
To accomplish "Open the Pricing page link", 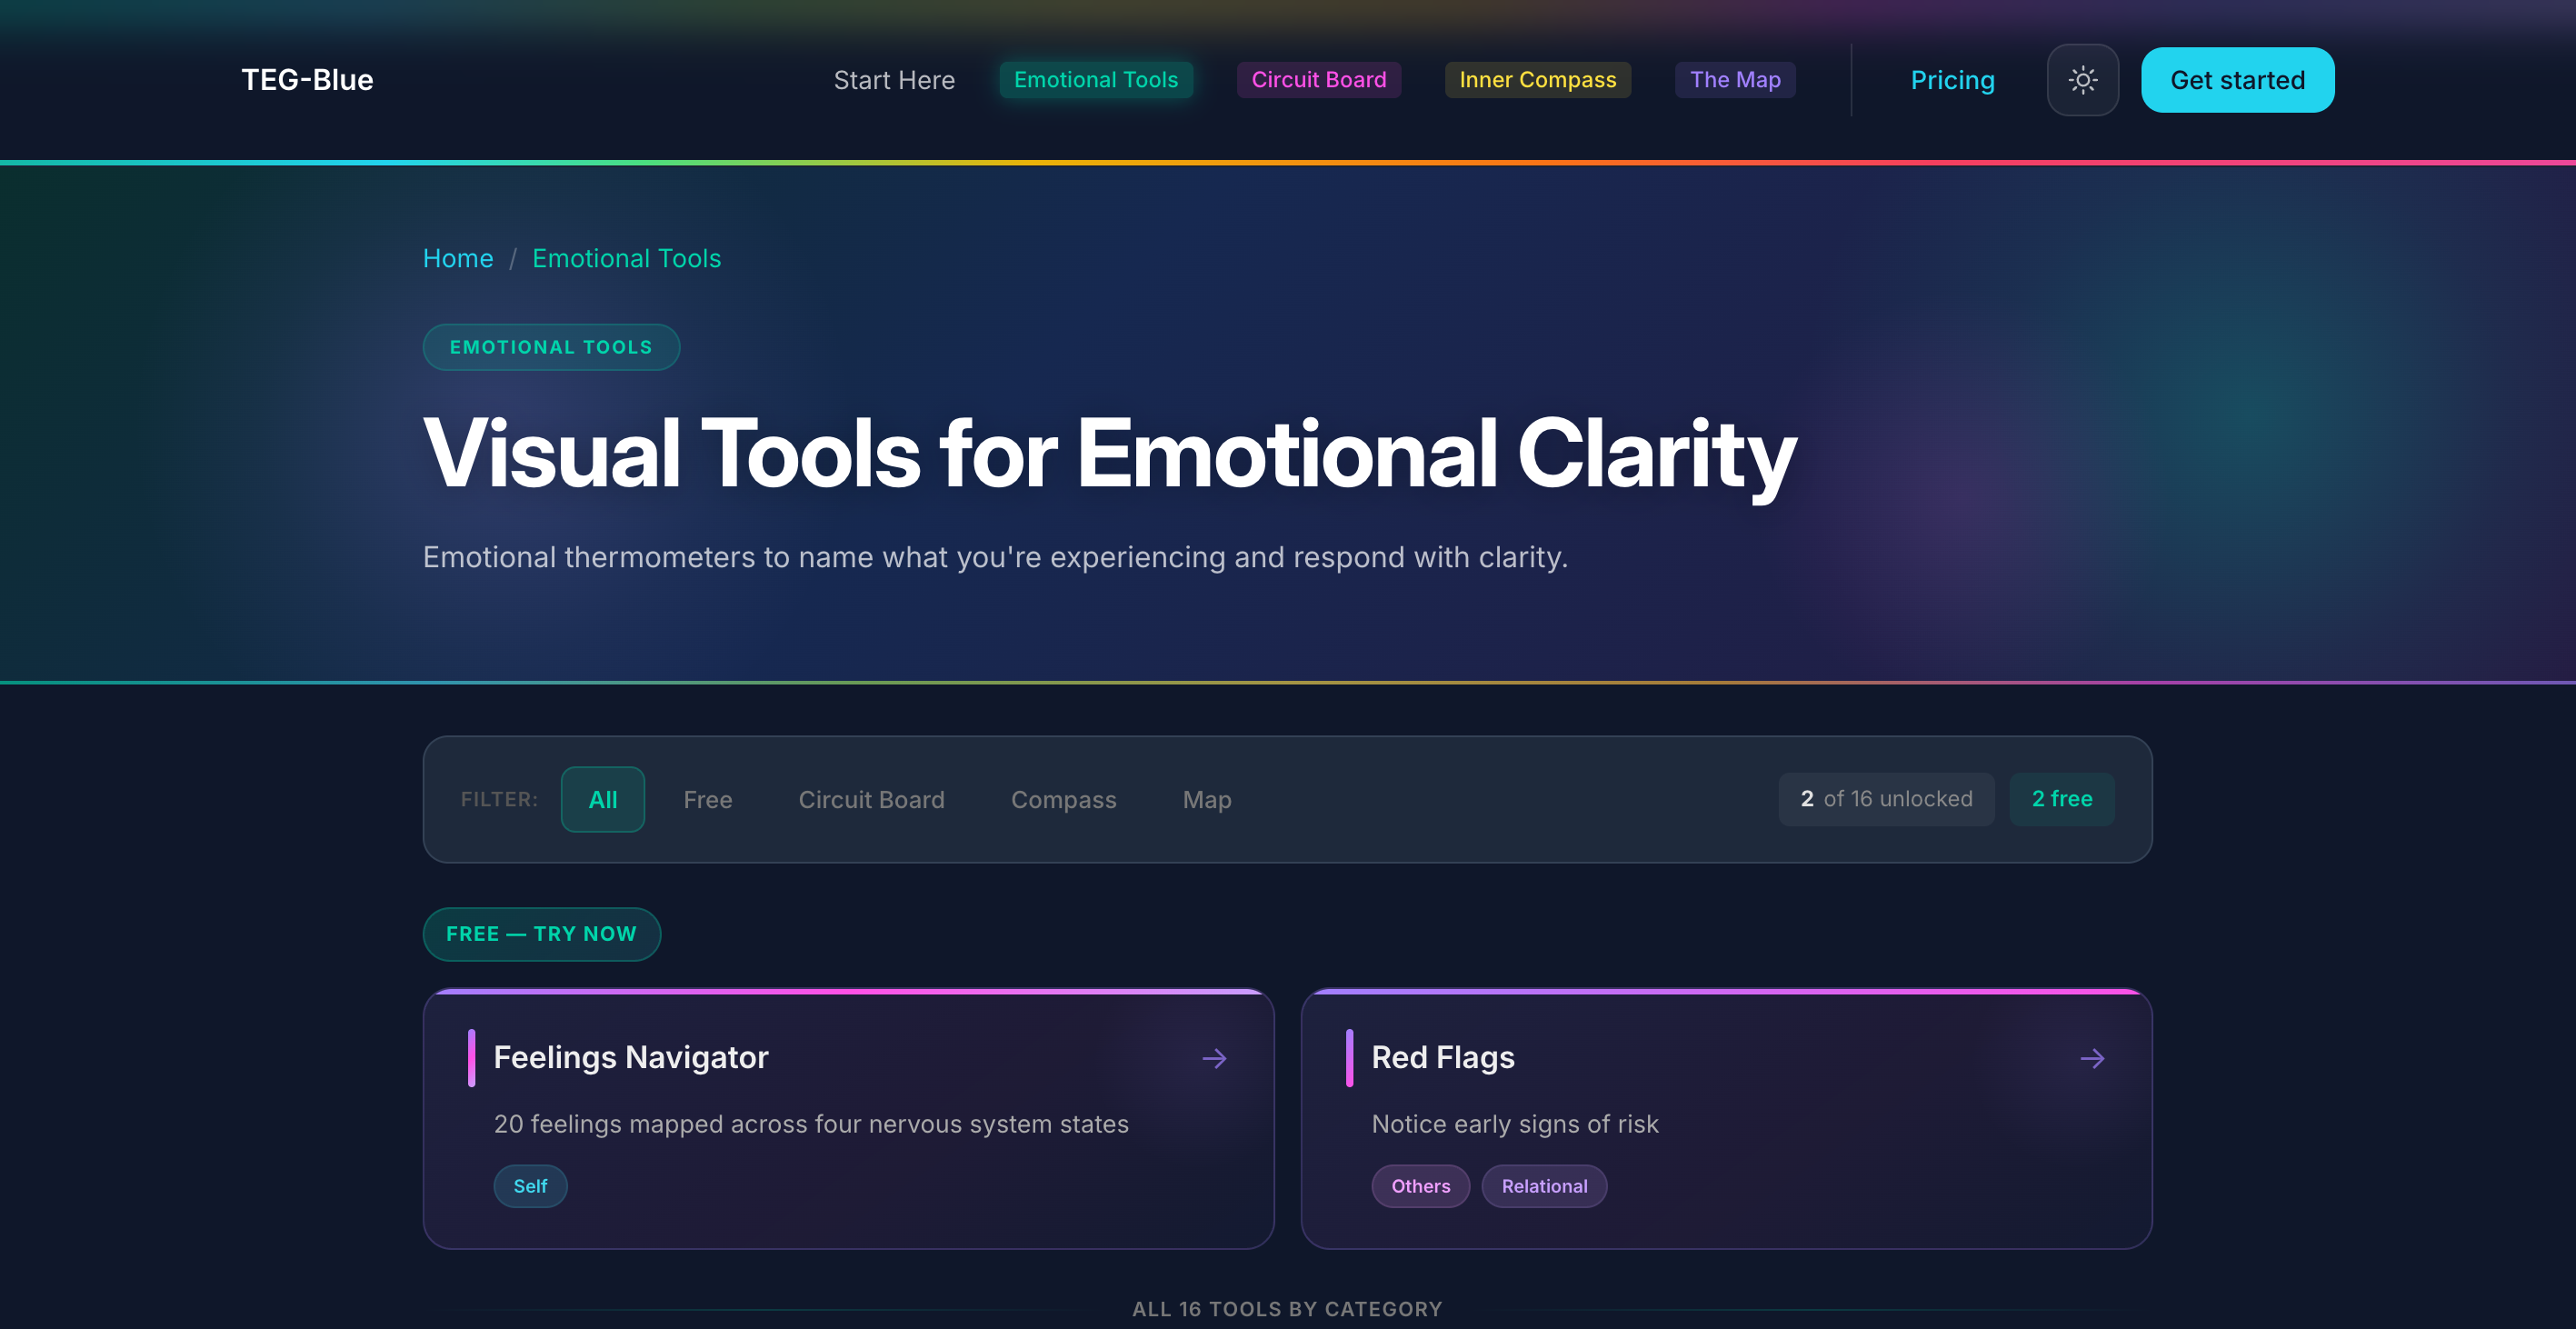I will (x=1952, y=80).
